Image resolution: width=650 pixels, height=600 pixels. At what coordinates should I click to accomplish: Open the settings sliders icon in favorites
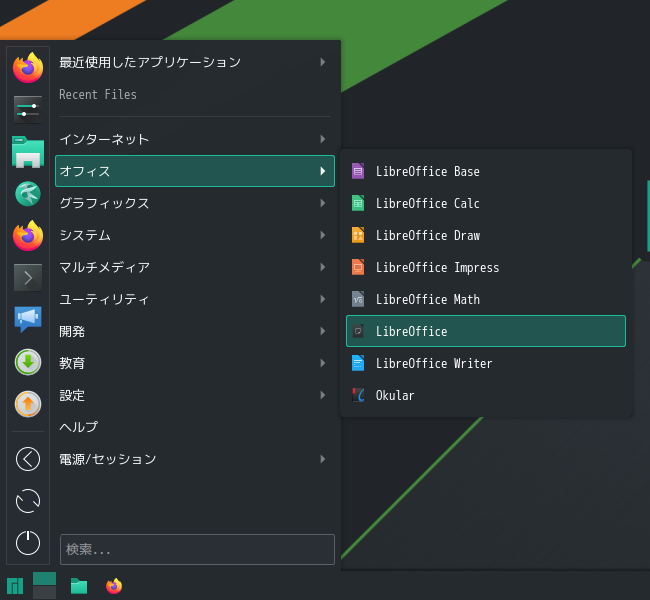click(x=28, y=110)
